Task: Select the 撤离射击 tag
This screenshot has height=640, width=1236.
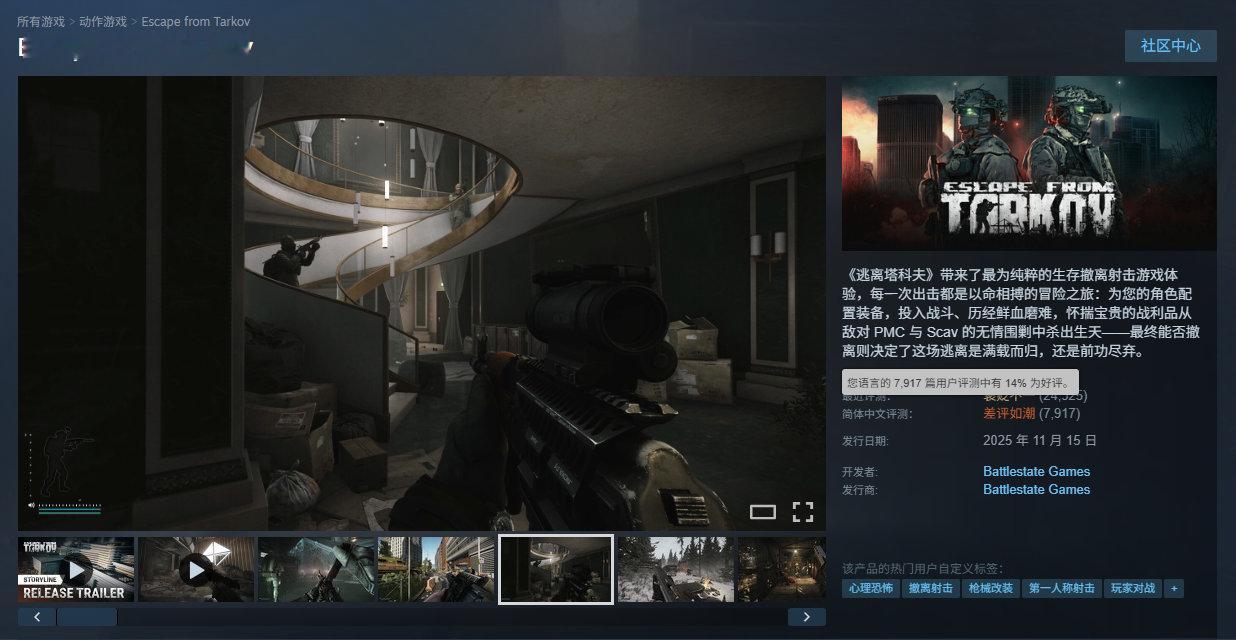Action: tap(931, 588)
